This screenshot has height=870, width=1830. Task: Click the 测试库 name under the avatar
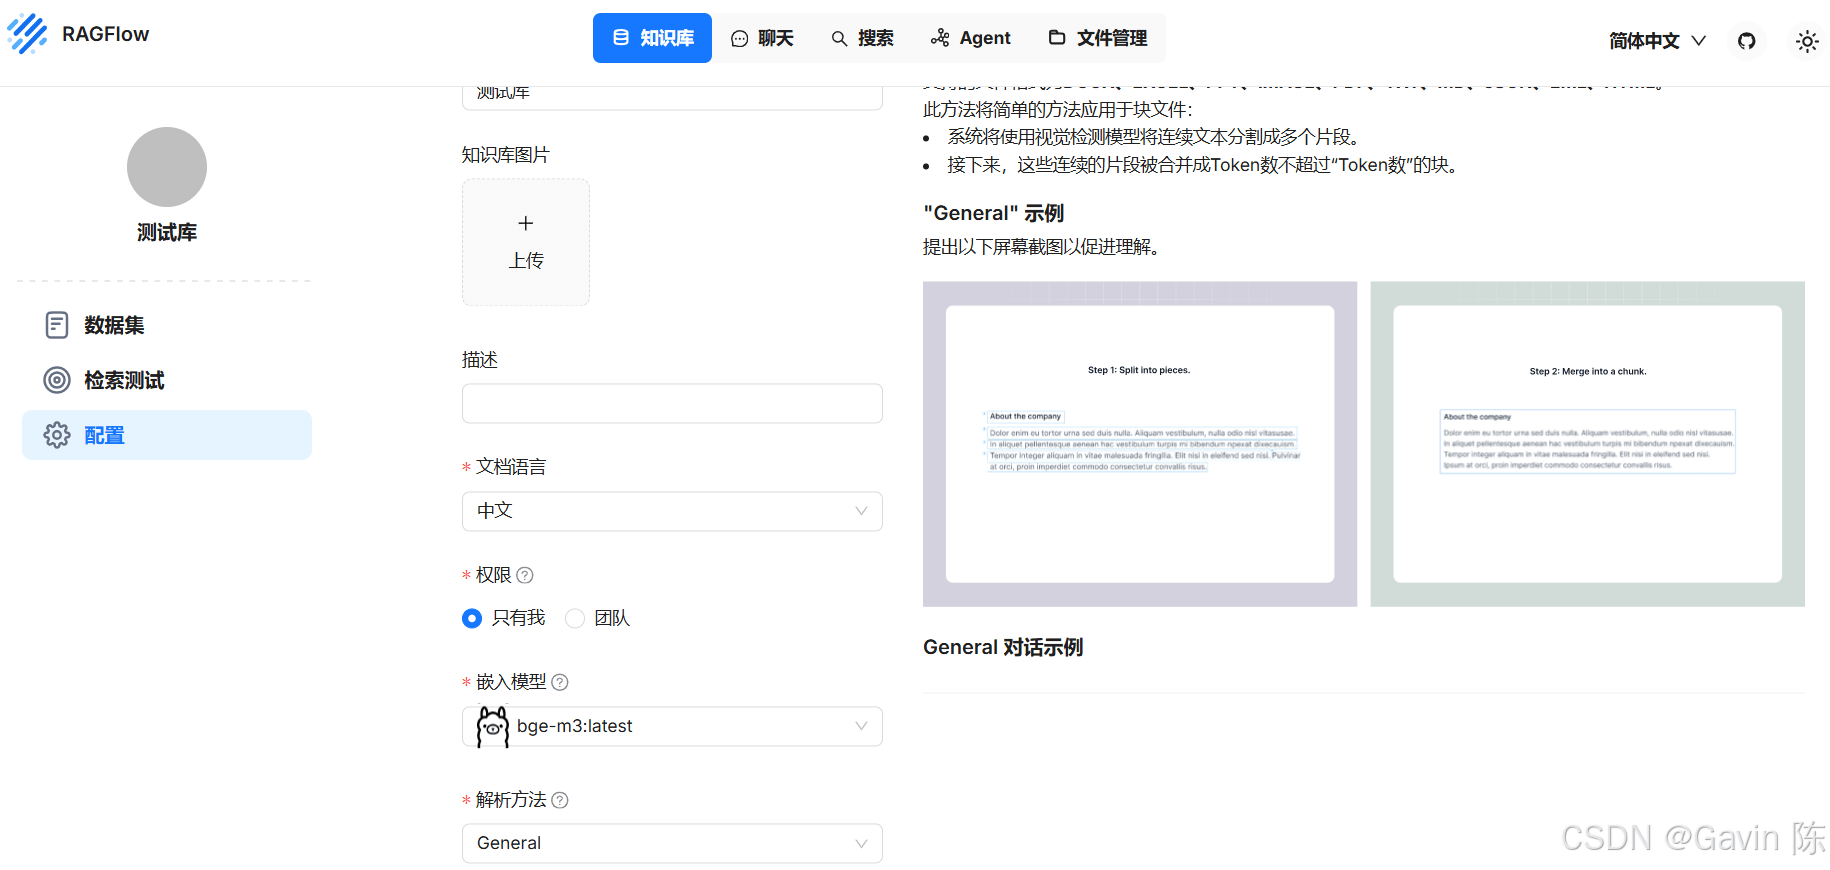tap(167, 232)
